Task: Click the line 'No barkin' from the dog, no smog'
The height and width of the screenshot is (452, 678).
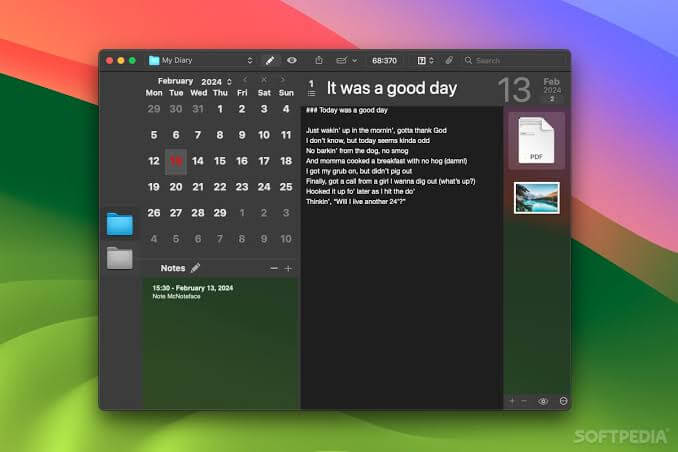Action: (357, 151)
